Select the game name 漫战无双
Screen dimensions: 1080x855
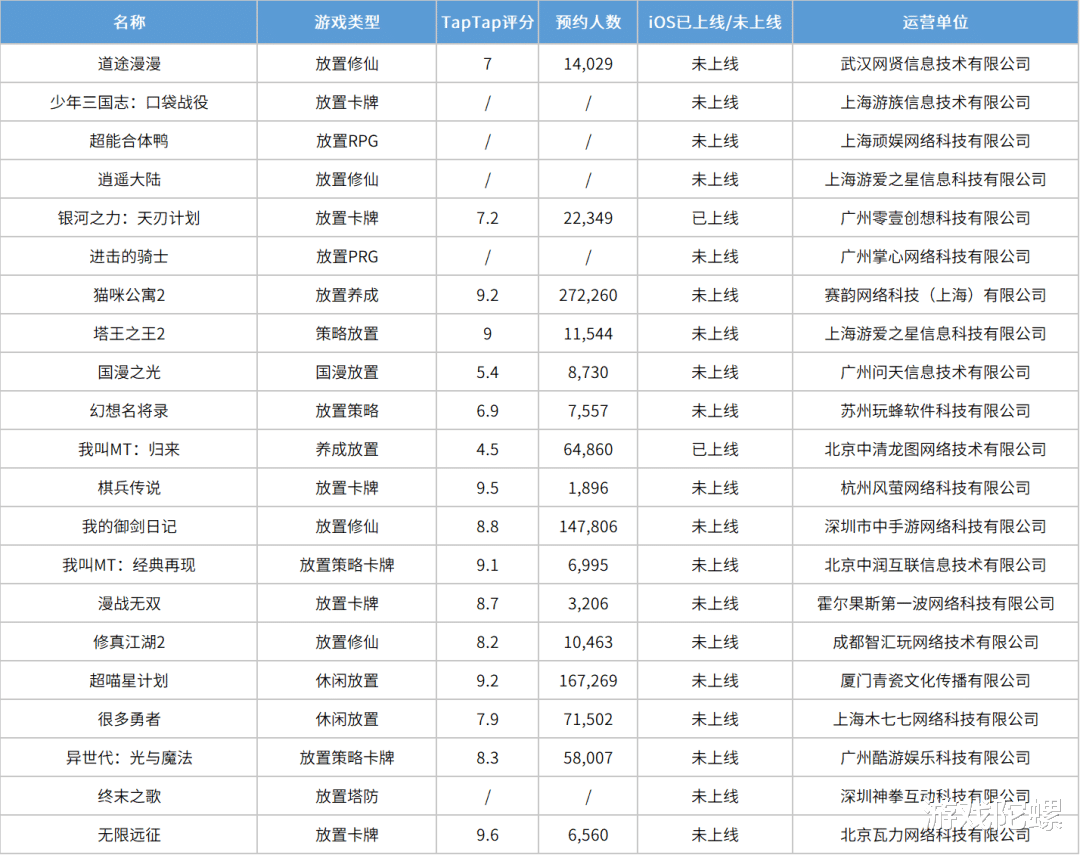[x=129, y=604]
